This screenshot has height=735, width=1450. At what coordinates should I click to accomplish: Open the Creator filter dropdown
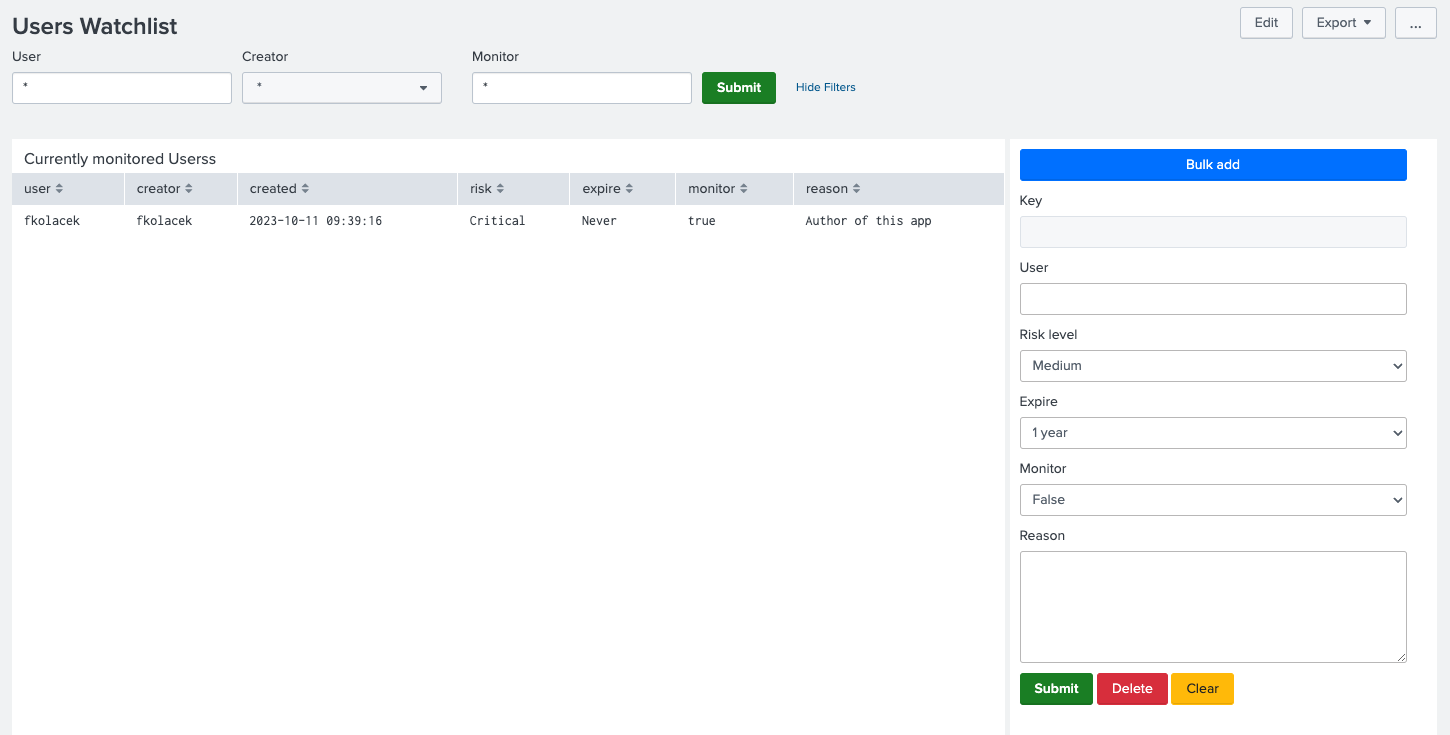[342, 88]
